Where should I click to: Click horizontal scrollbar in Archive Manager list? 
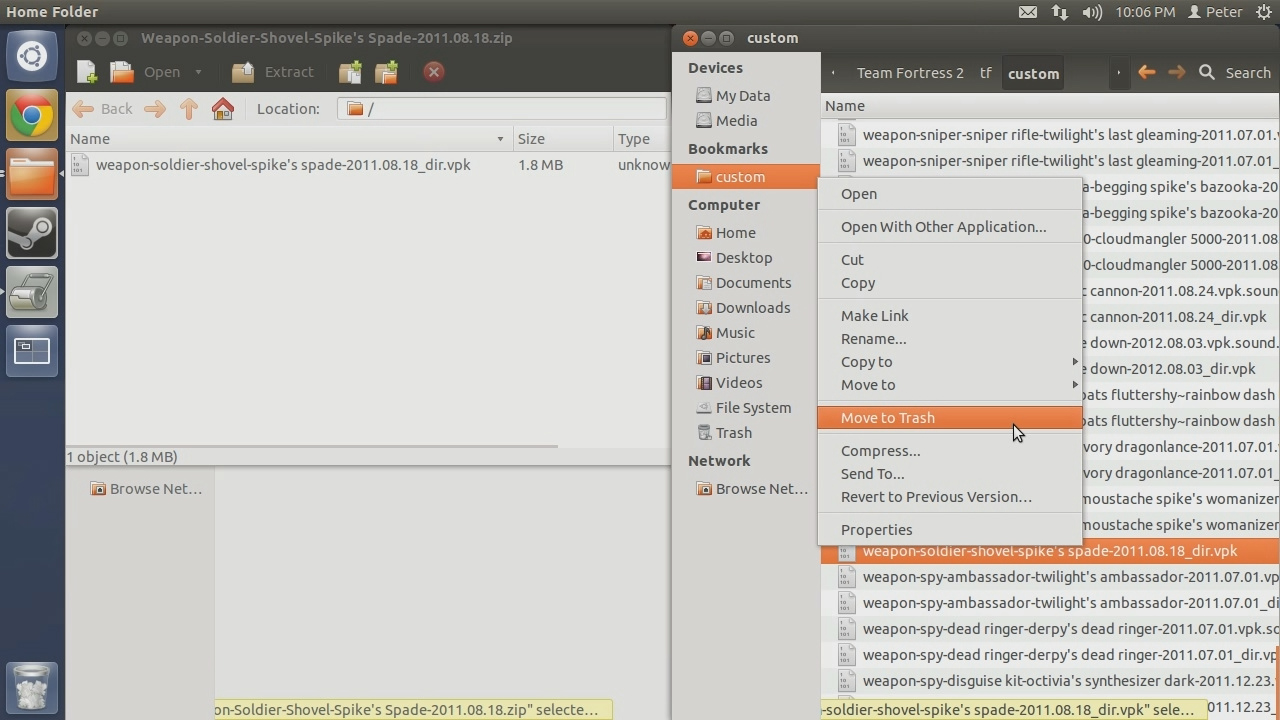[x=312, y=445]
